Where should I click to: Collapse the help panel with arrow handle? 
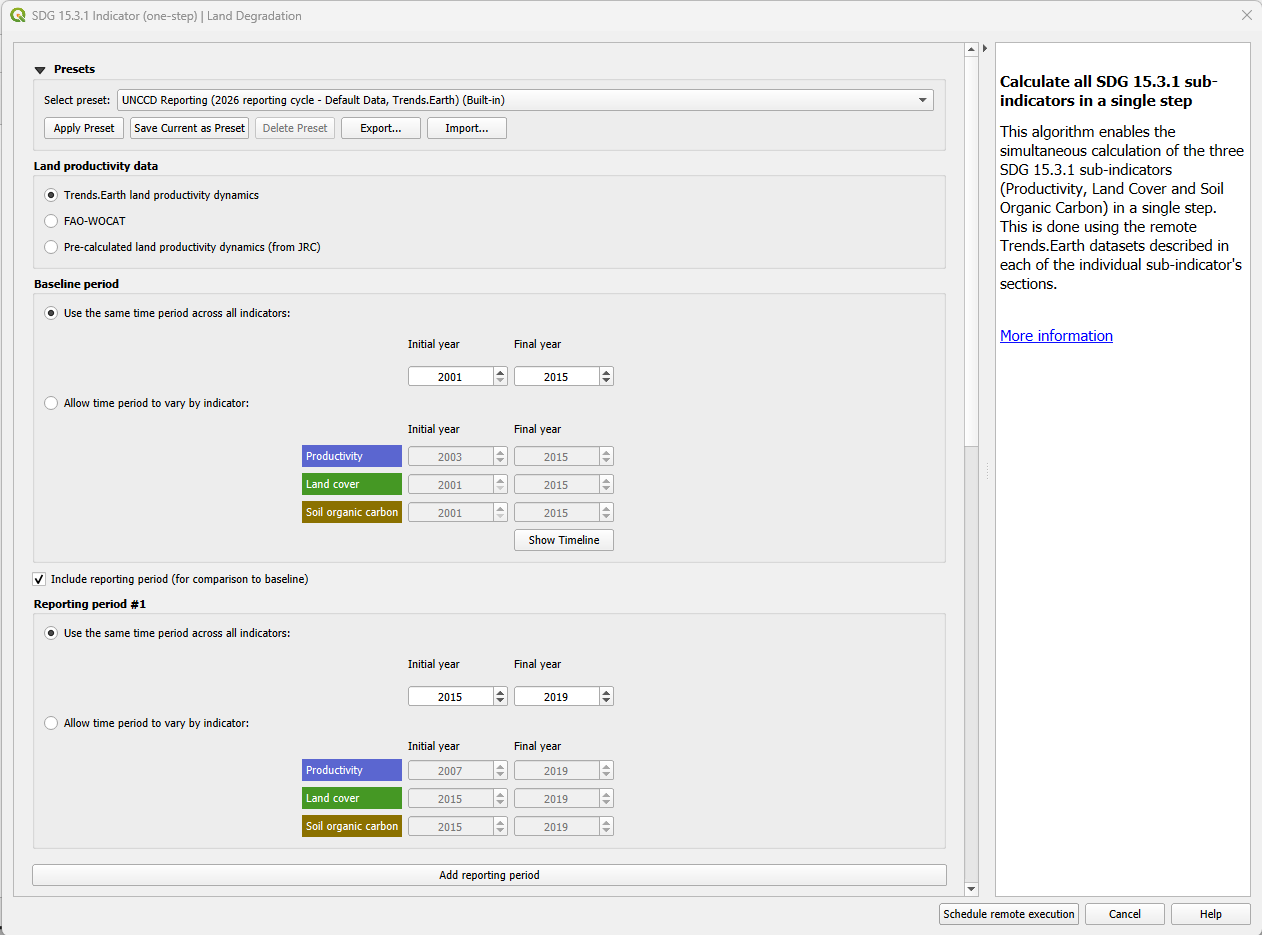coord(985,48)
